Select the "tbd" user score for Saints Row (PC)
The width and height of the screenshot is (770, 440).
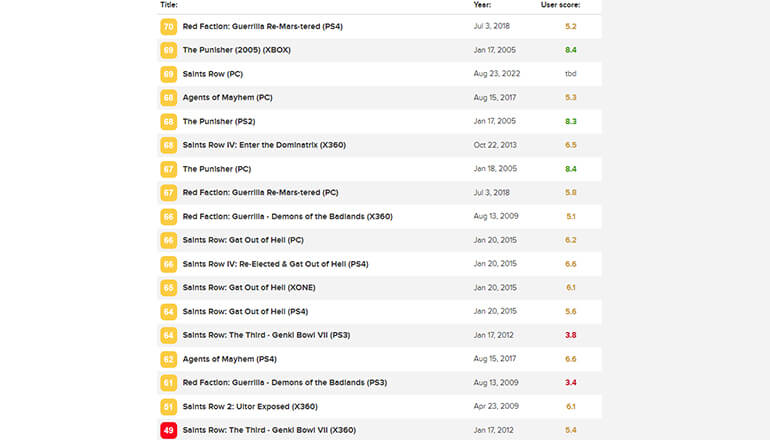click(x=571, y=74)
